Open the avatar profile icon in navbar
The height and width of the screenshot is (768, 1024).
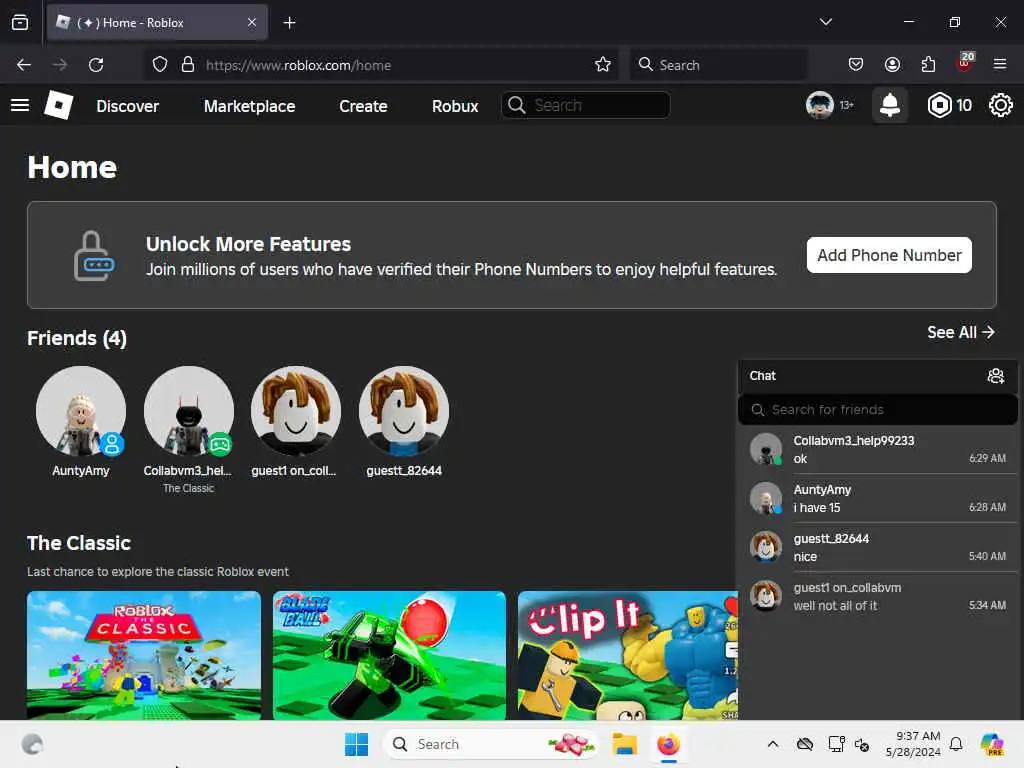(819, 105)
